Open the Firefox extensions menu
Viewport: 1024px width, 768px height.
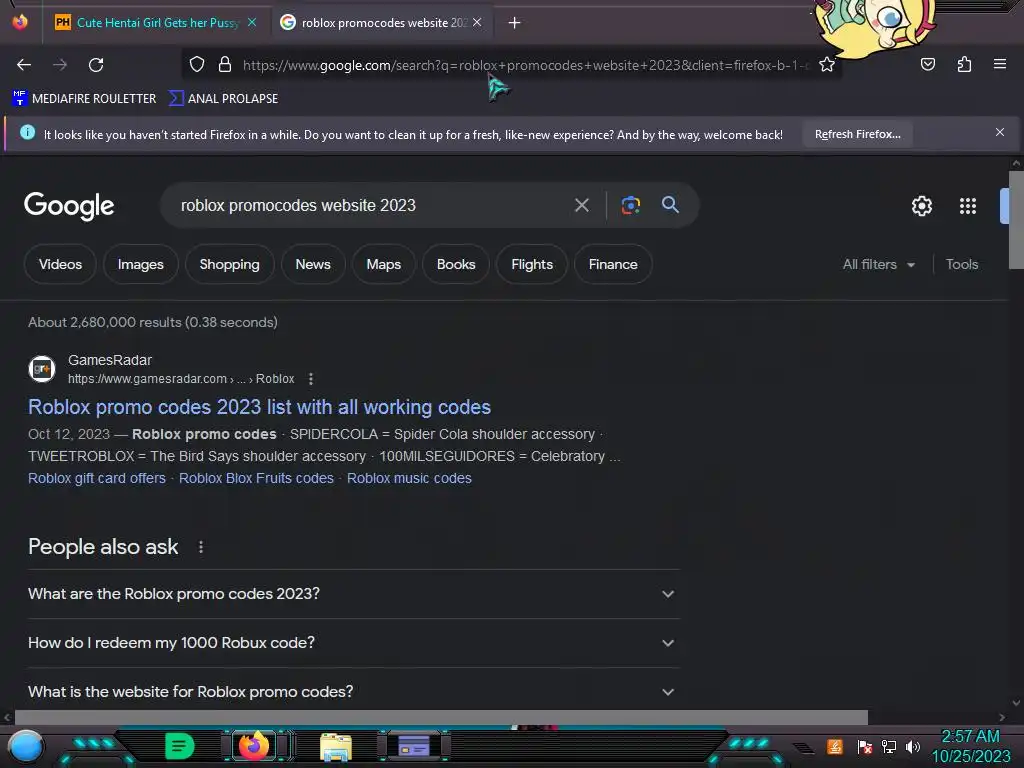(964, 65)
